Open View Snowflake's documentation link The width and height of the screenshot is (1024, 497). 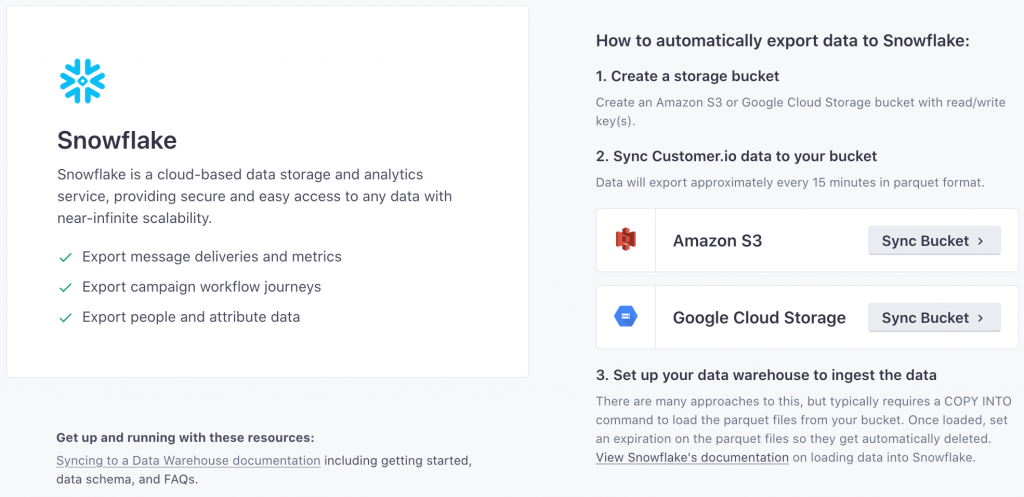click(692, 457)
